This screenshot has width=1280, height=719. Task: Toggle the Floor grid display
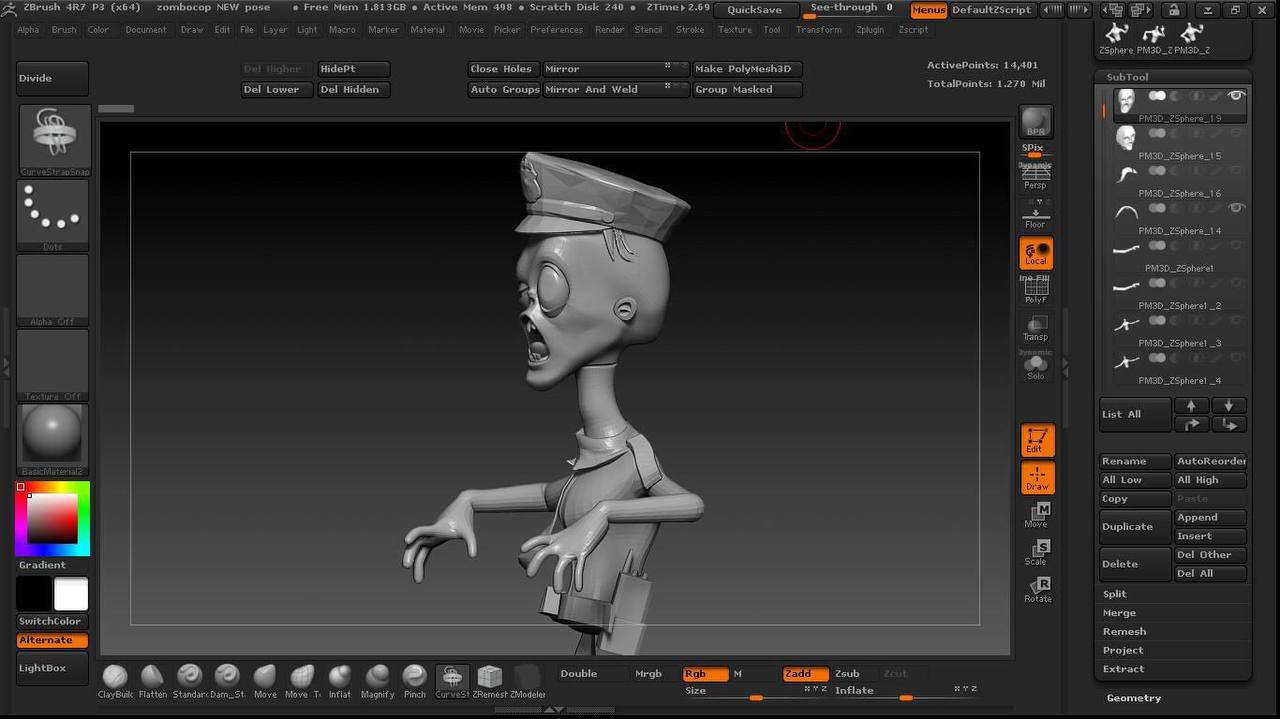(x=1035, y=215)
